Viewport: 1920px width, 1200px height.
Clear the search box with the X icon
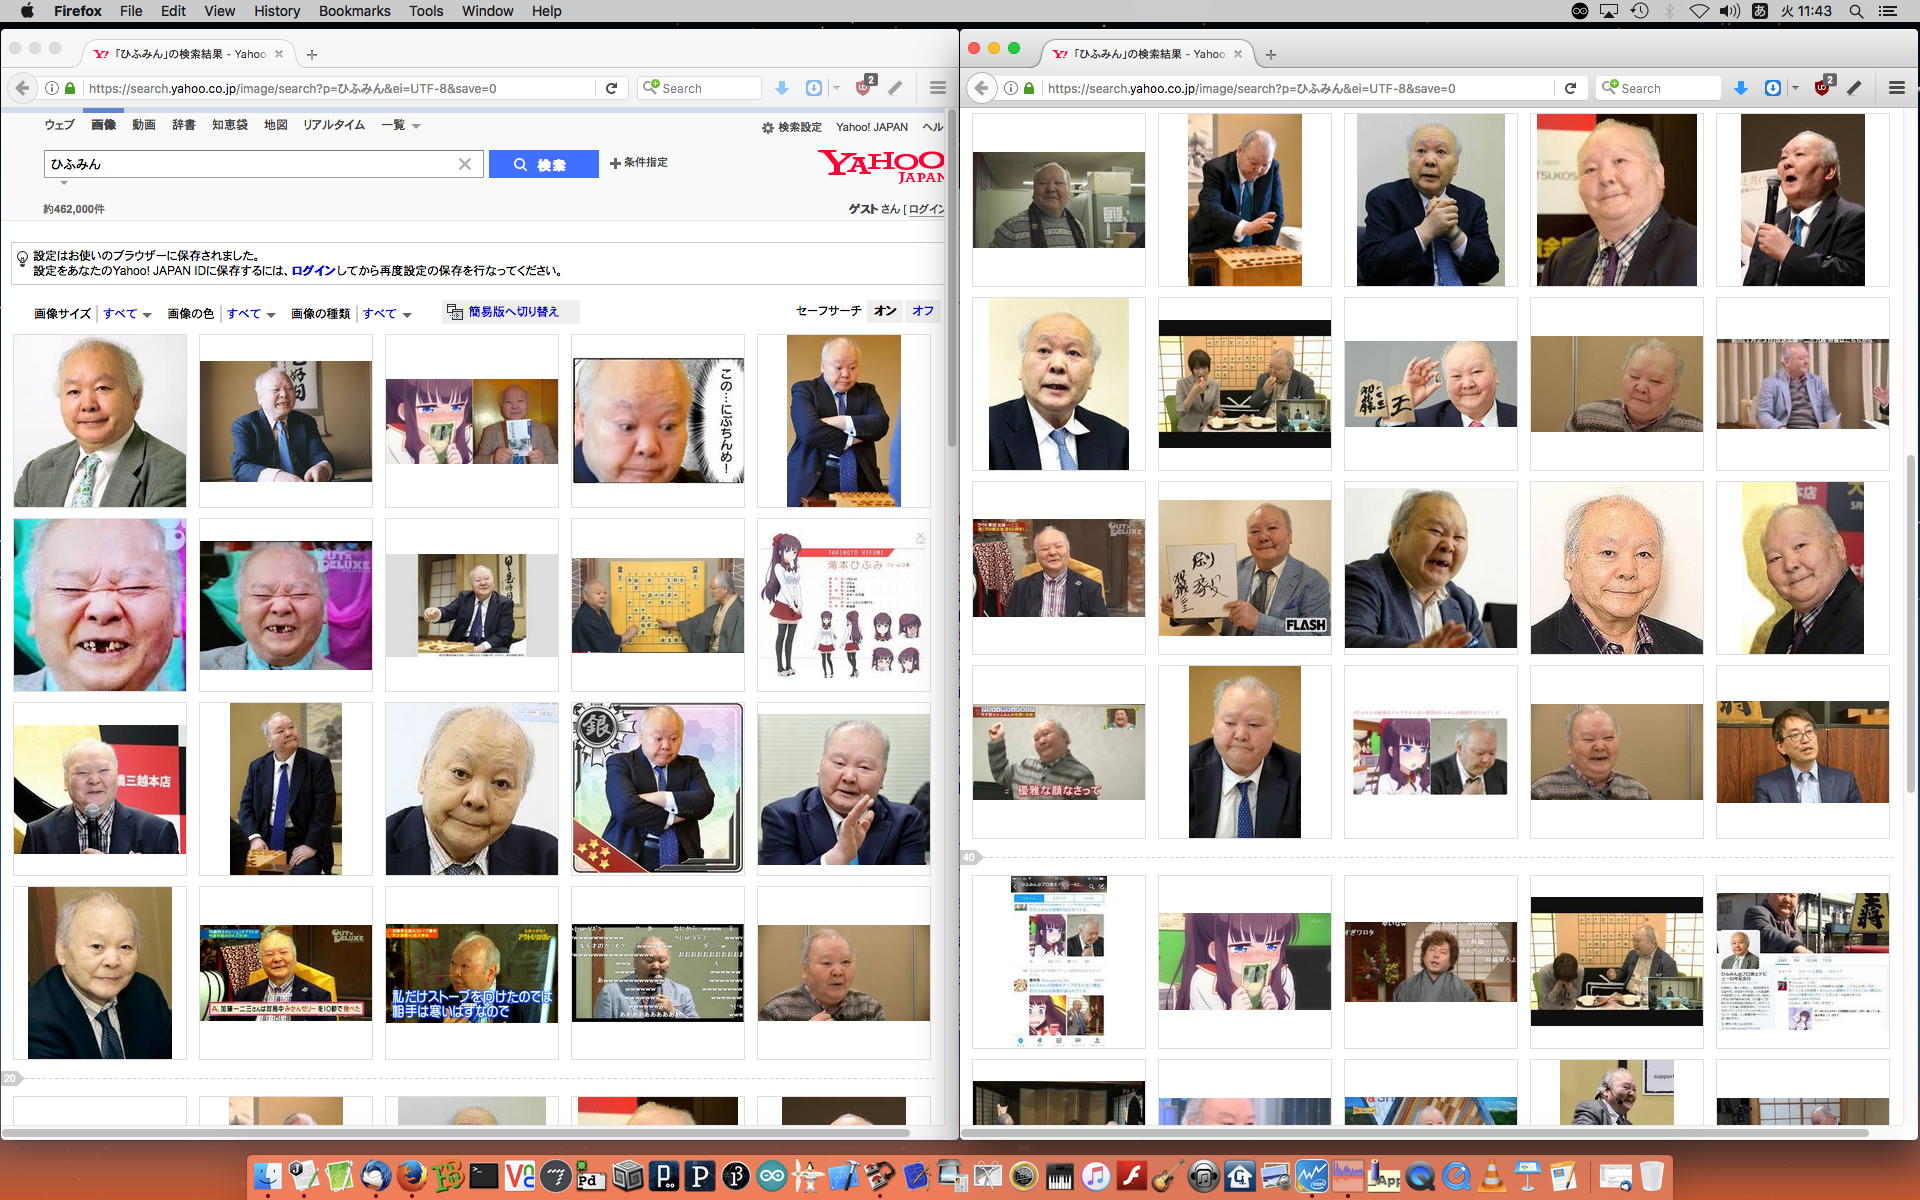[x=464, y=164]
